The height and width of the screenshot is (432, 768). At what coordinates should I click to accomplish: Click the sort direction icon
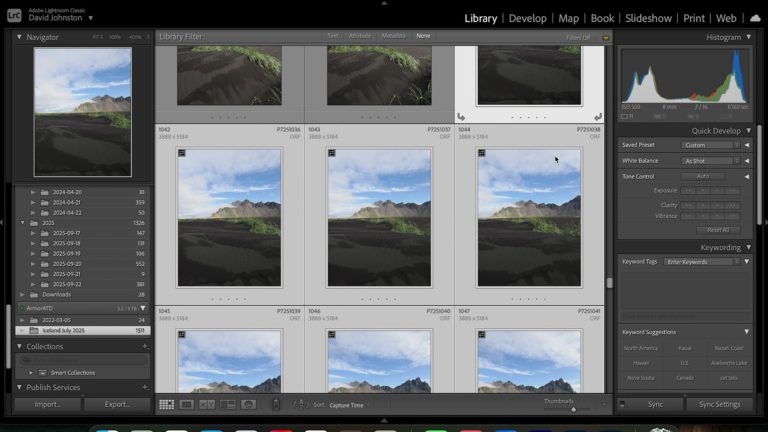[x=299, y=404]
